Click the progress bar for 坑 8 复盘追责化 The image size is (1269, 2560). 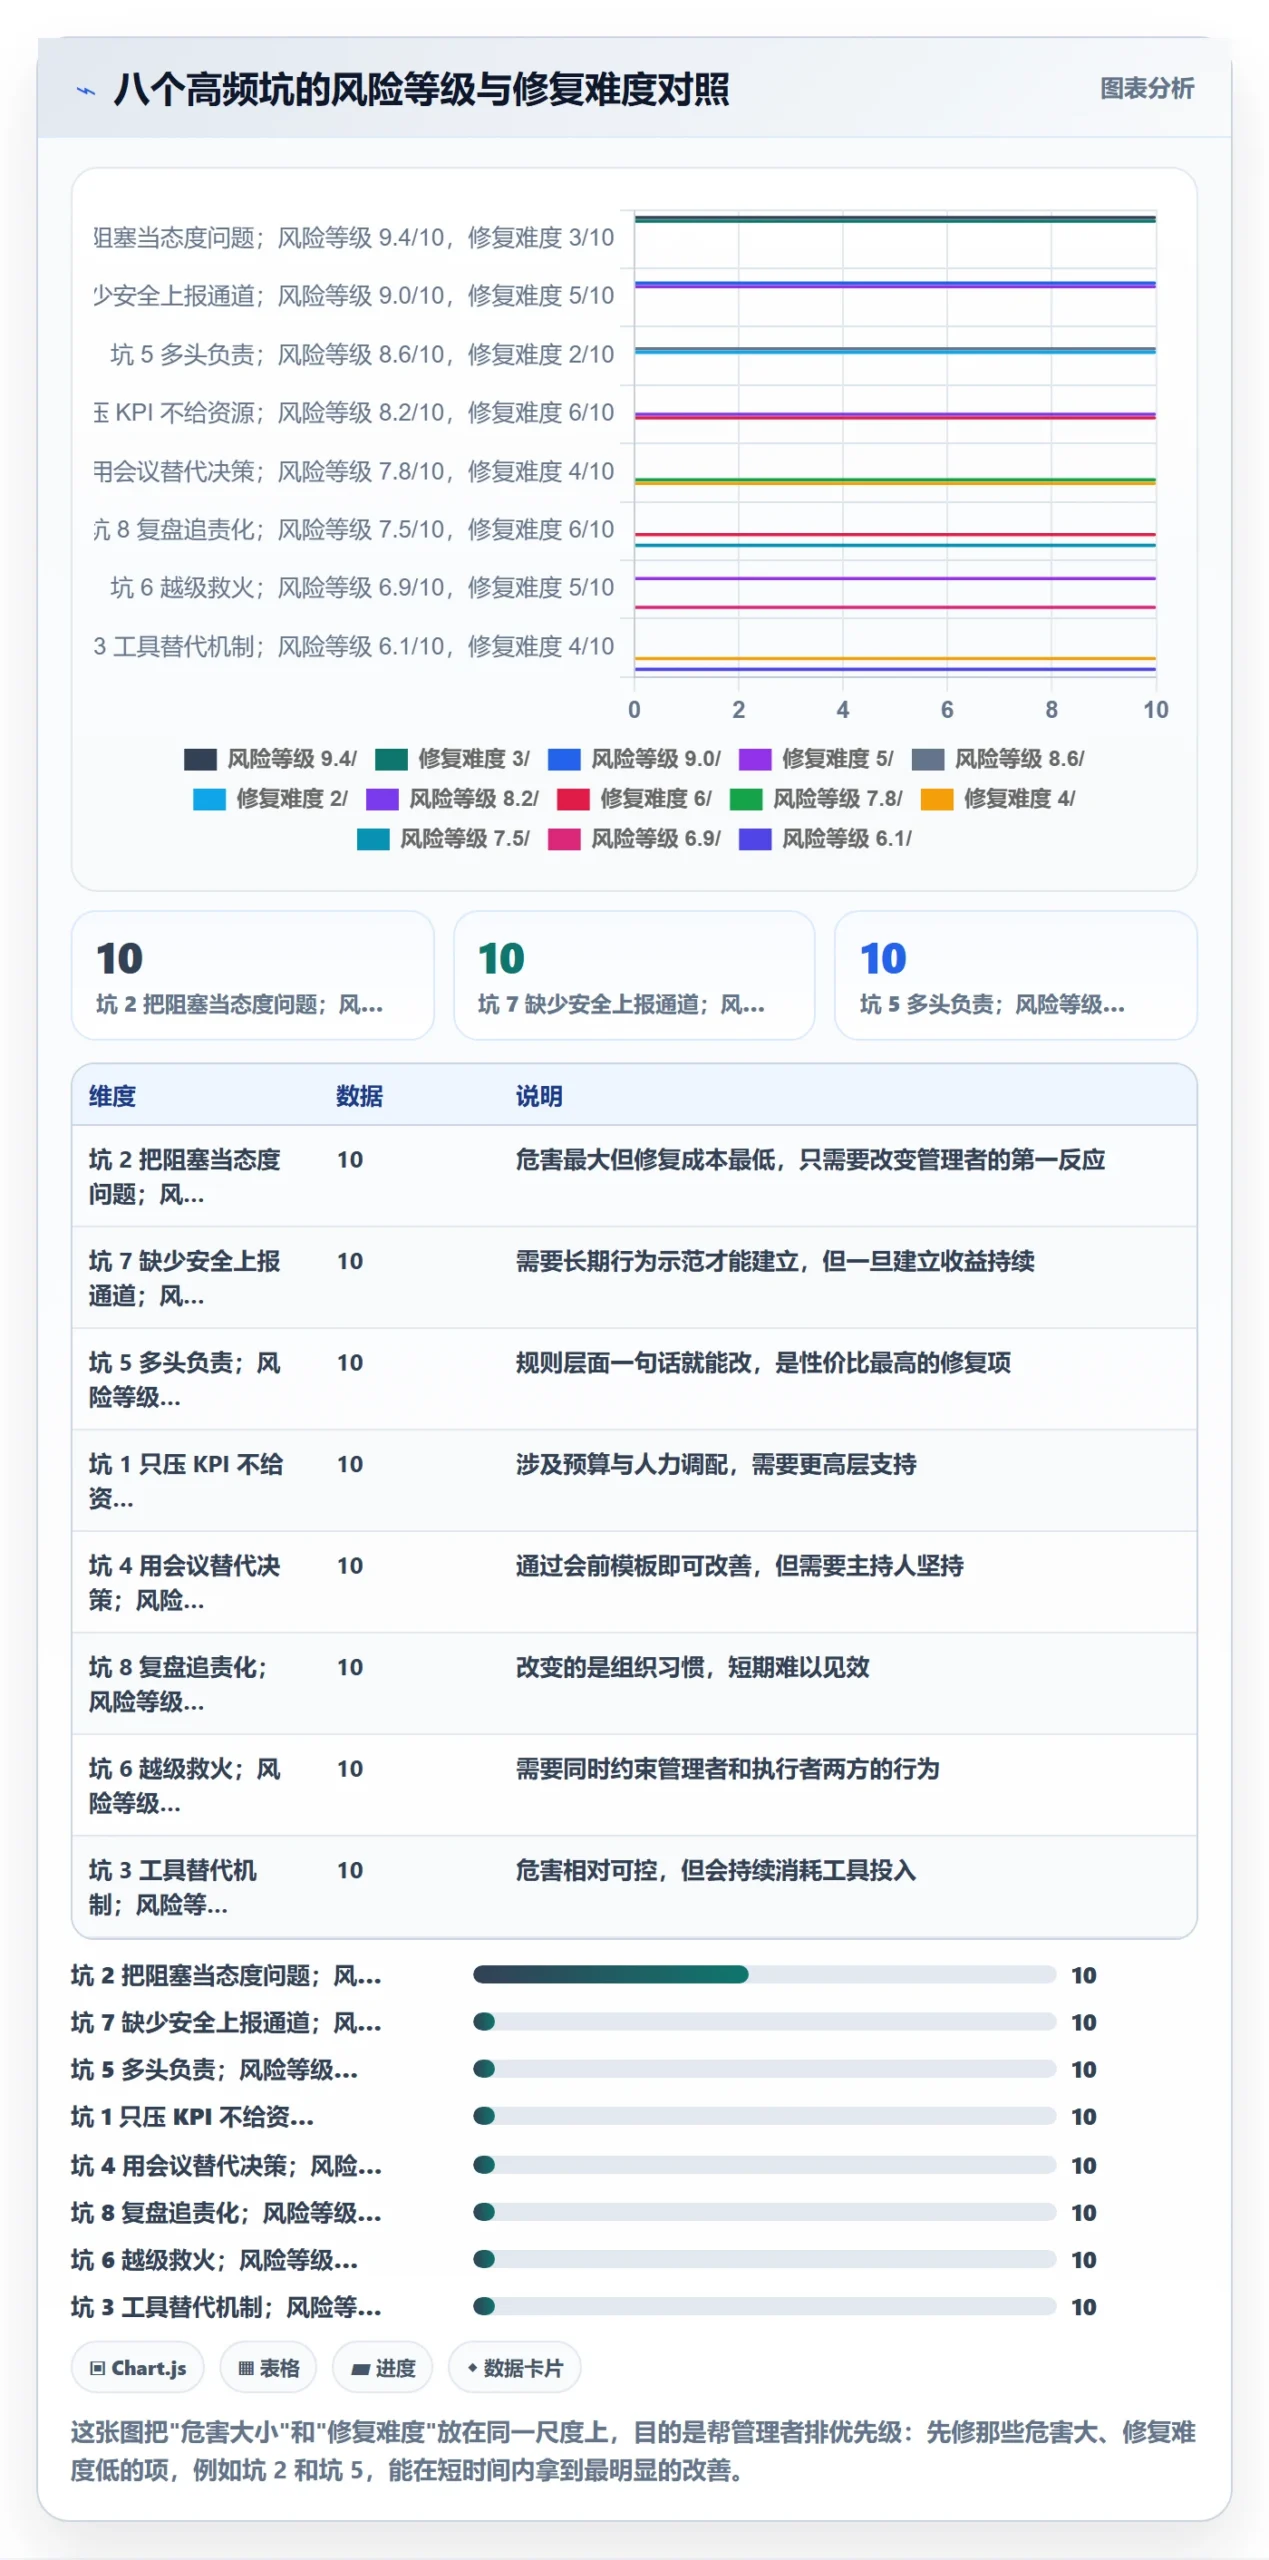point(764,2212)
